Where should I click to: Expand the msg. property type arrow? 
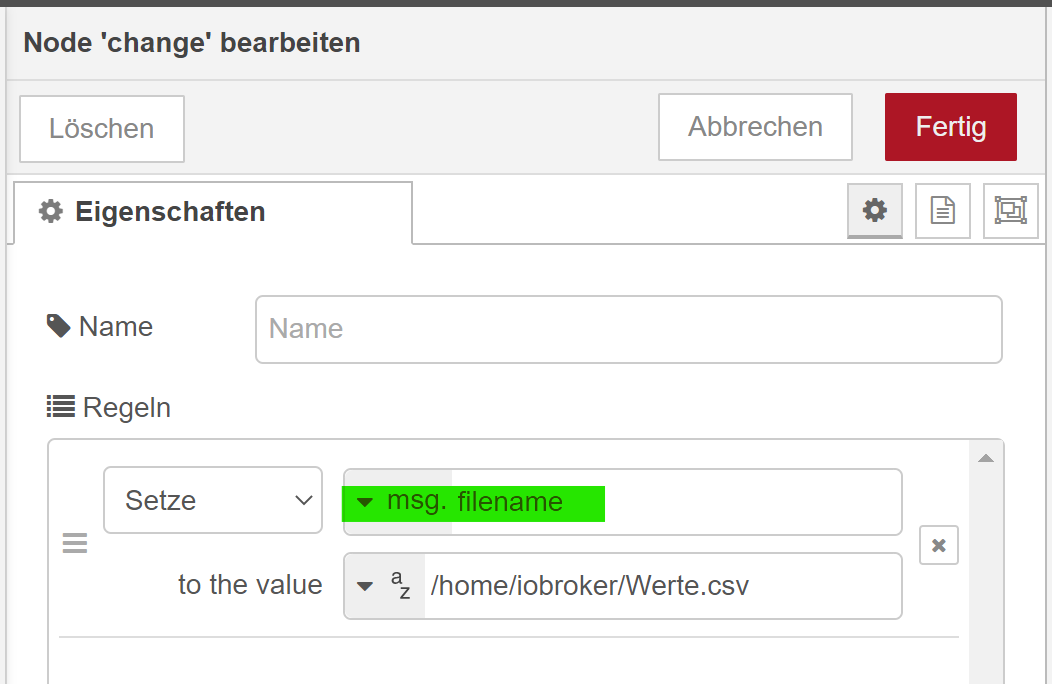point(365,502)
